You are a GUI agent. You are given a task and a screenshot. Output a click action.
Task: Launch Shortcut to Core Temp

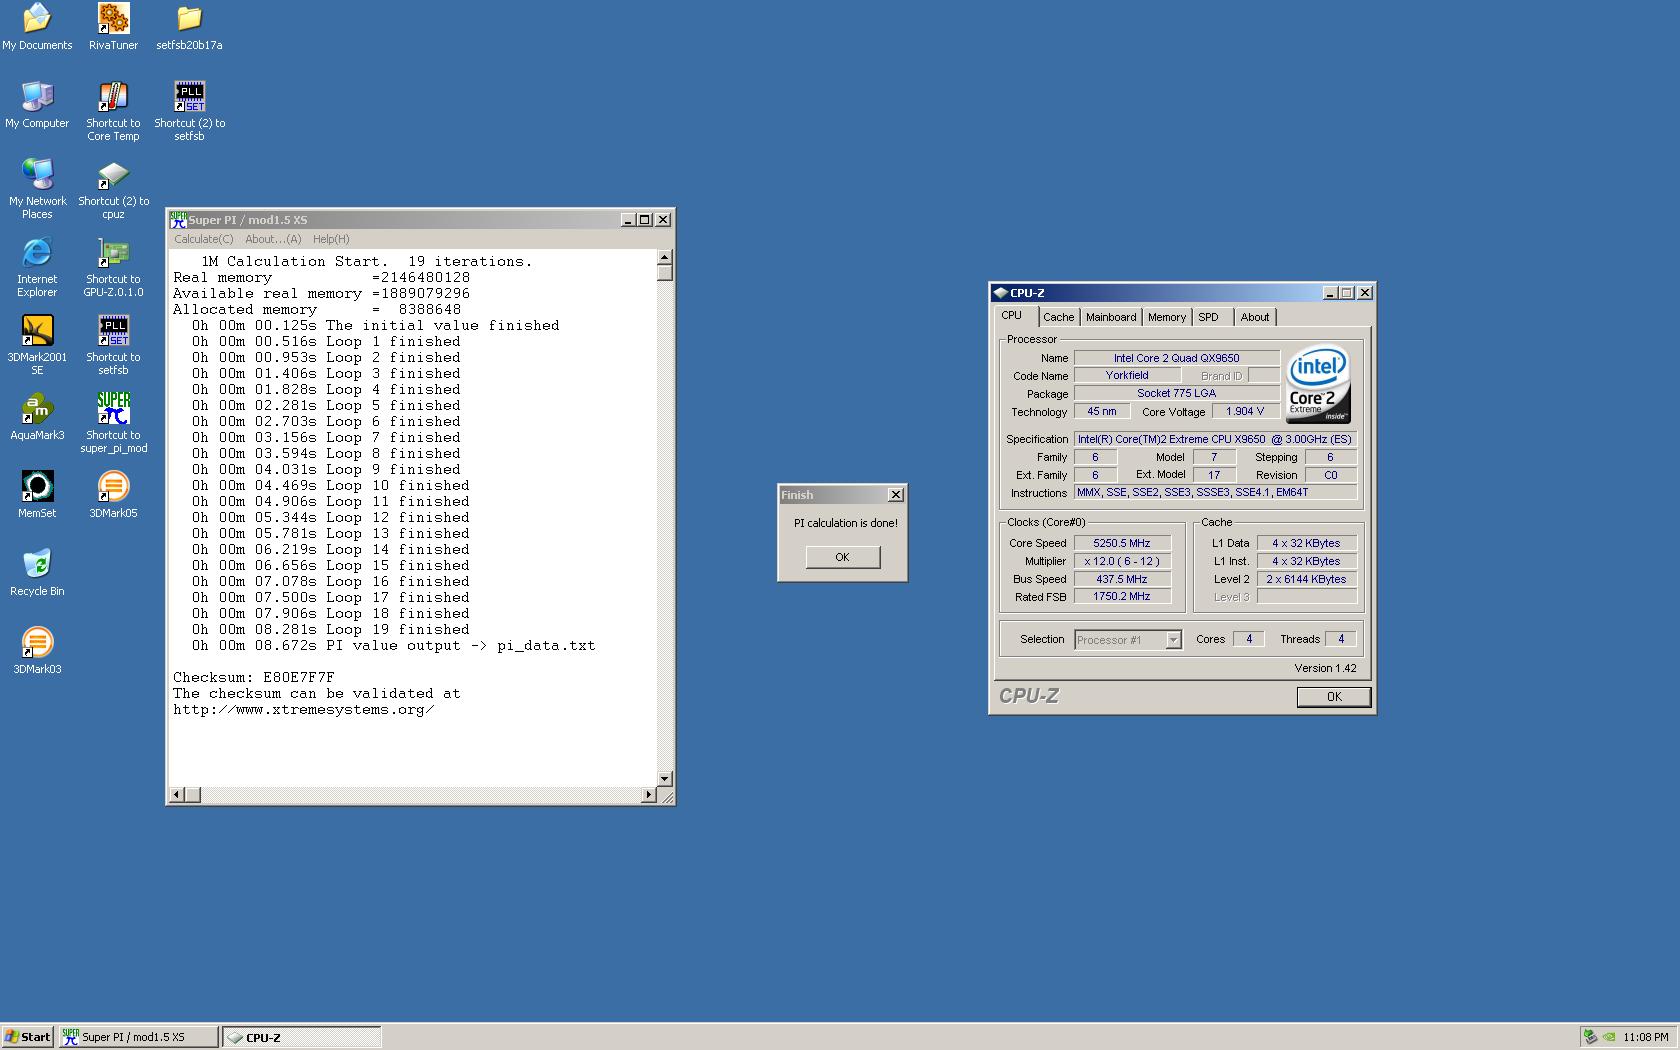point(113,111)
